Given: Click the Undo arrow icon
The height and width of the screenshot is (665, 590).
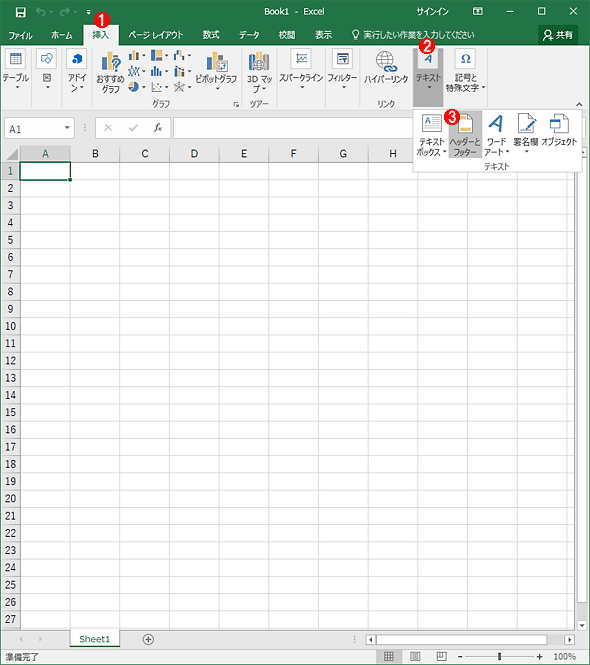Looking at the screenshot, I should 41,12.
